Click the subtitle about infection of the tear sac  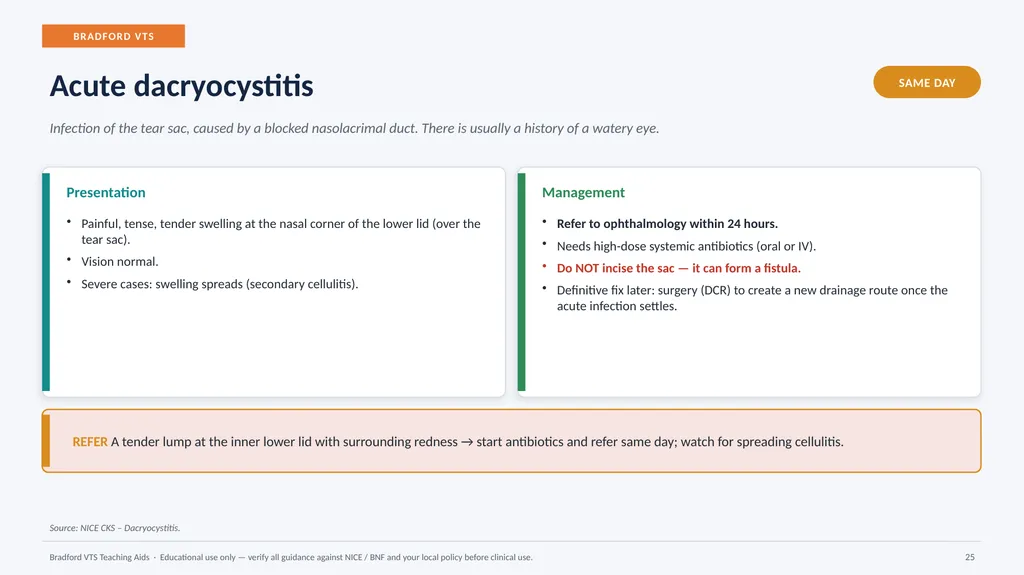pyautogui.click(x=355, y=128)
